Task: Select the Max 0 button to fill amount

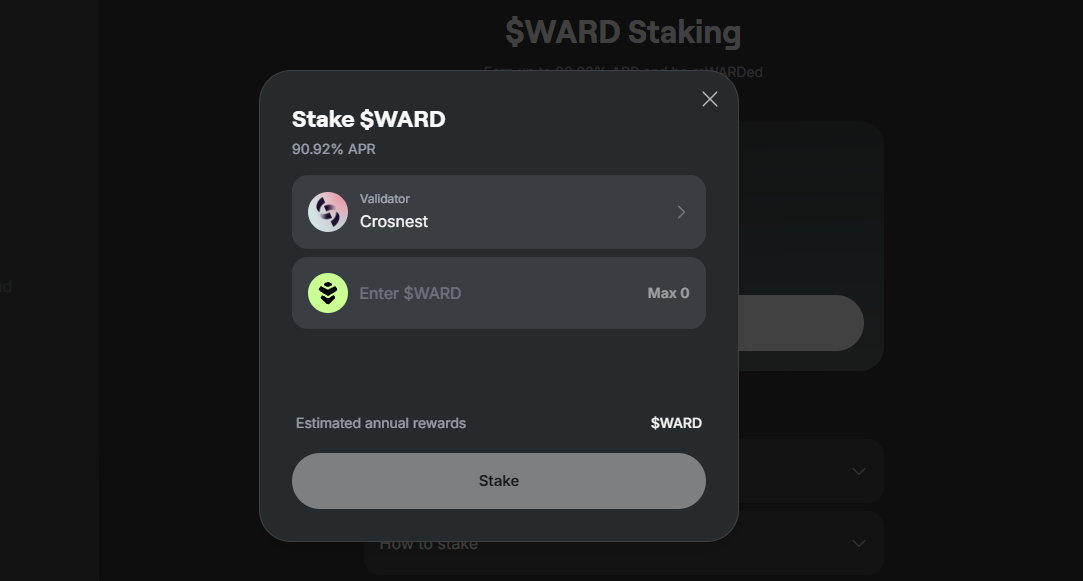Action: (668, 293)
